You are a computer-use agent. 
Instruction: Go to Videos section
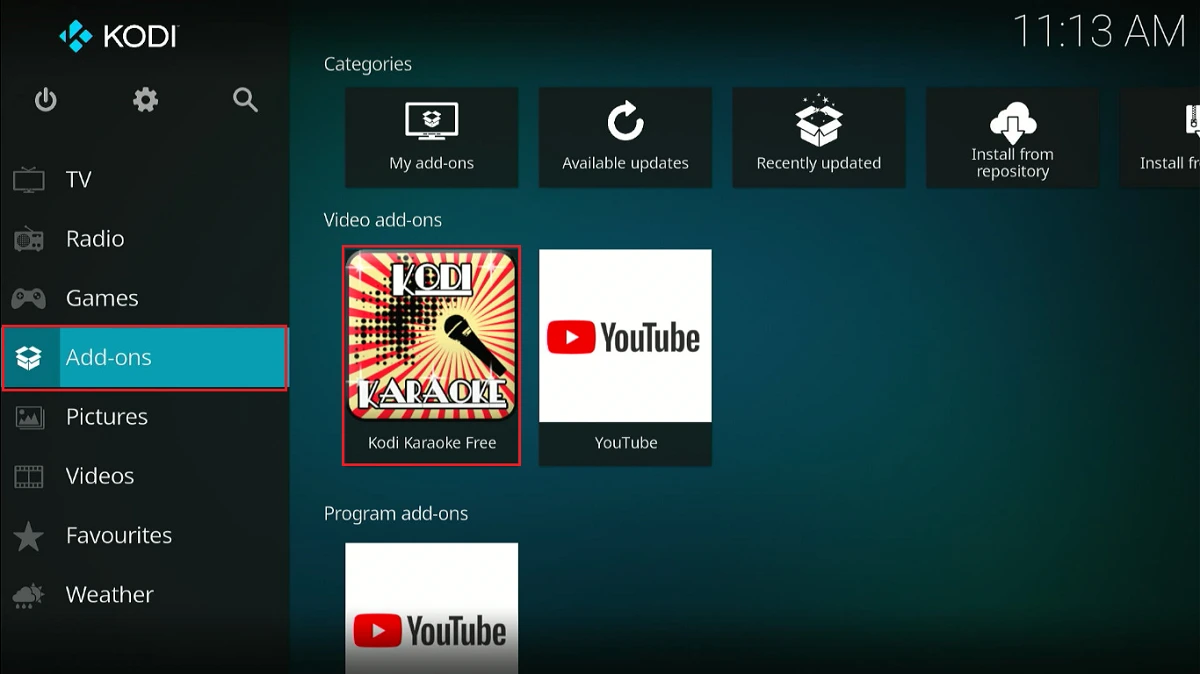click(144, 476)
